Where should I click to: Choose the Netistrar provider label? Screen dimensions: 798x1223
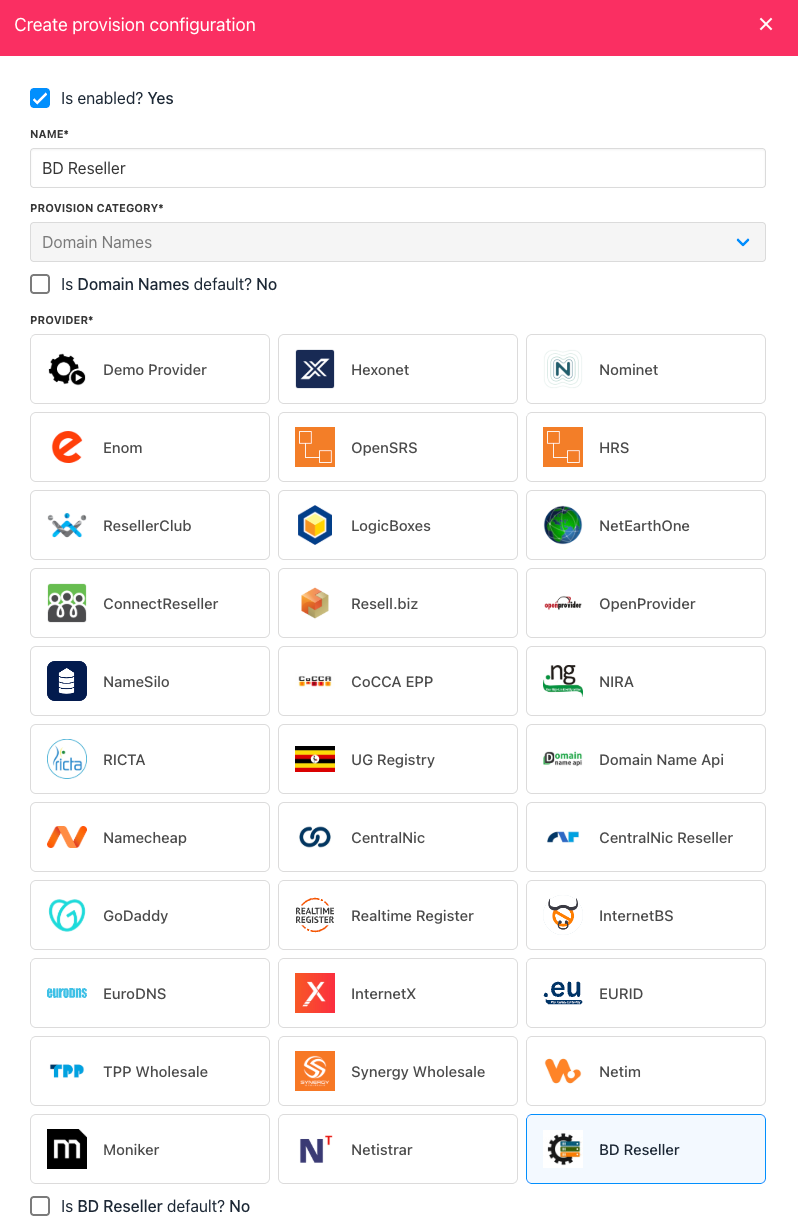[382, 1150]
